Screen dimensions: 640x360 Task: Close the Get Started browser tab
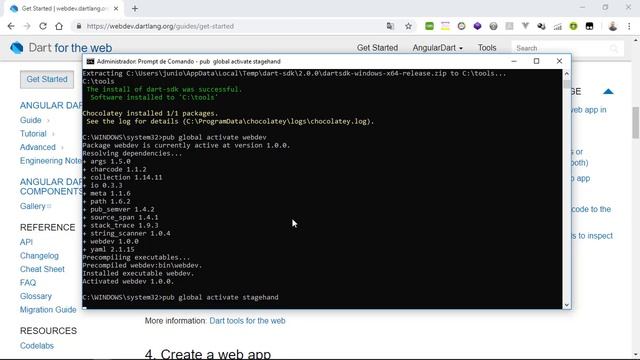(116, 8)
